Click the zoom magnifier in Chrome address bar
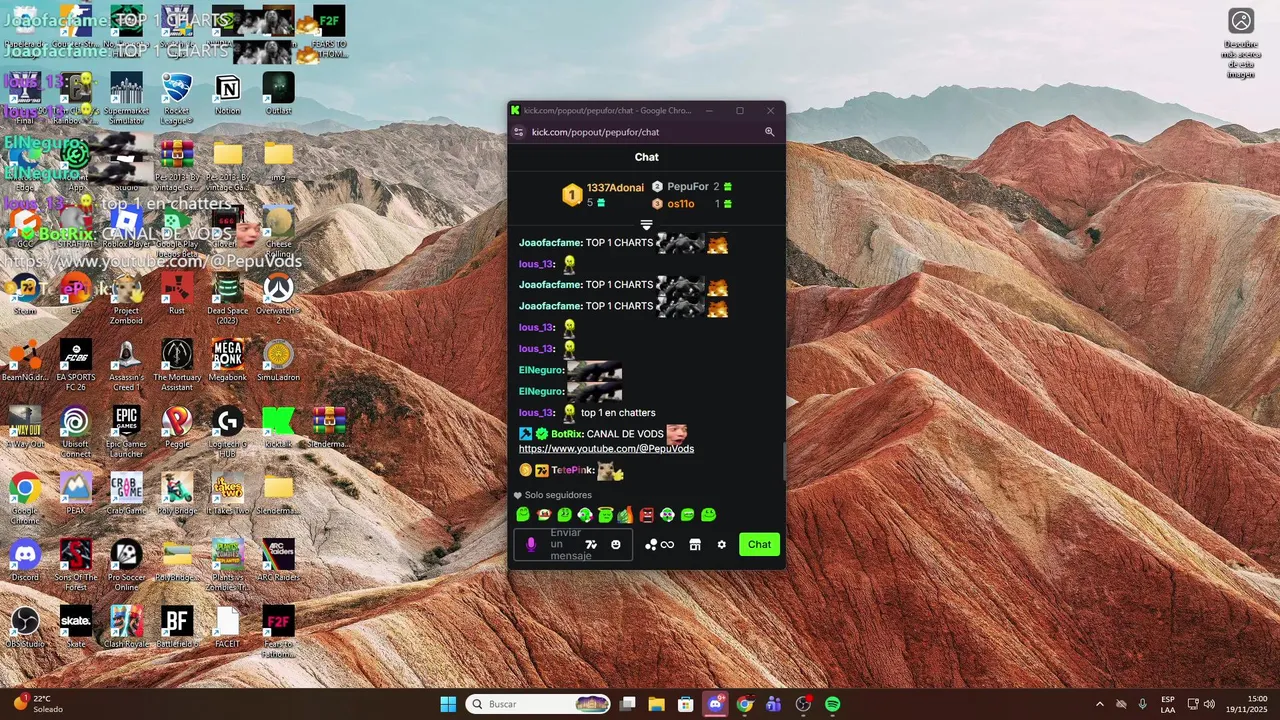 (770, 132)
